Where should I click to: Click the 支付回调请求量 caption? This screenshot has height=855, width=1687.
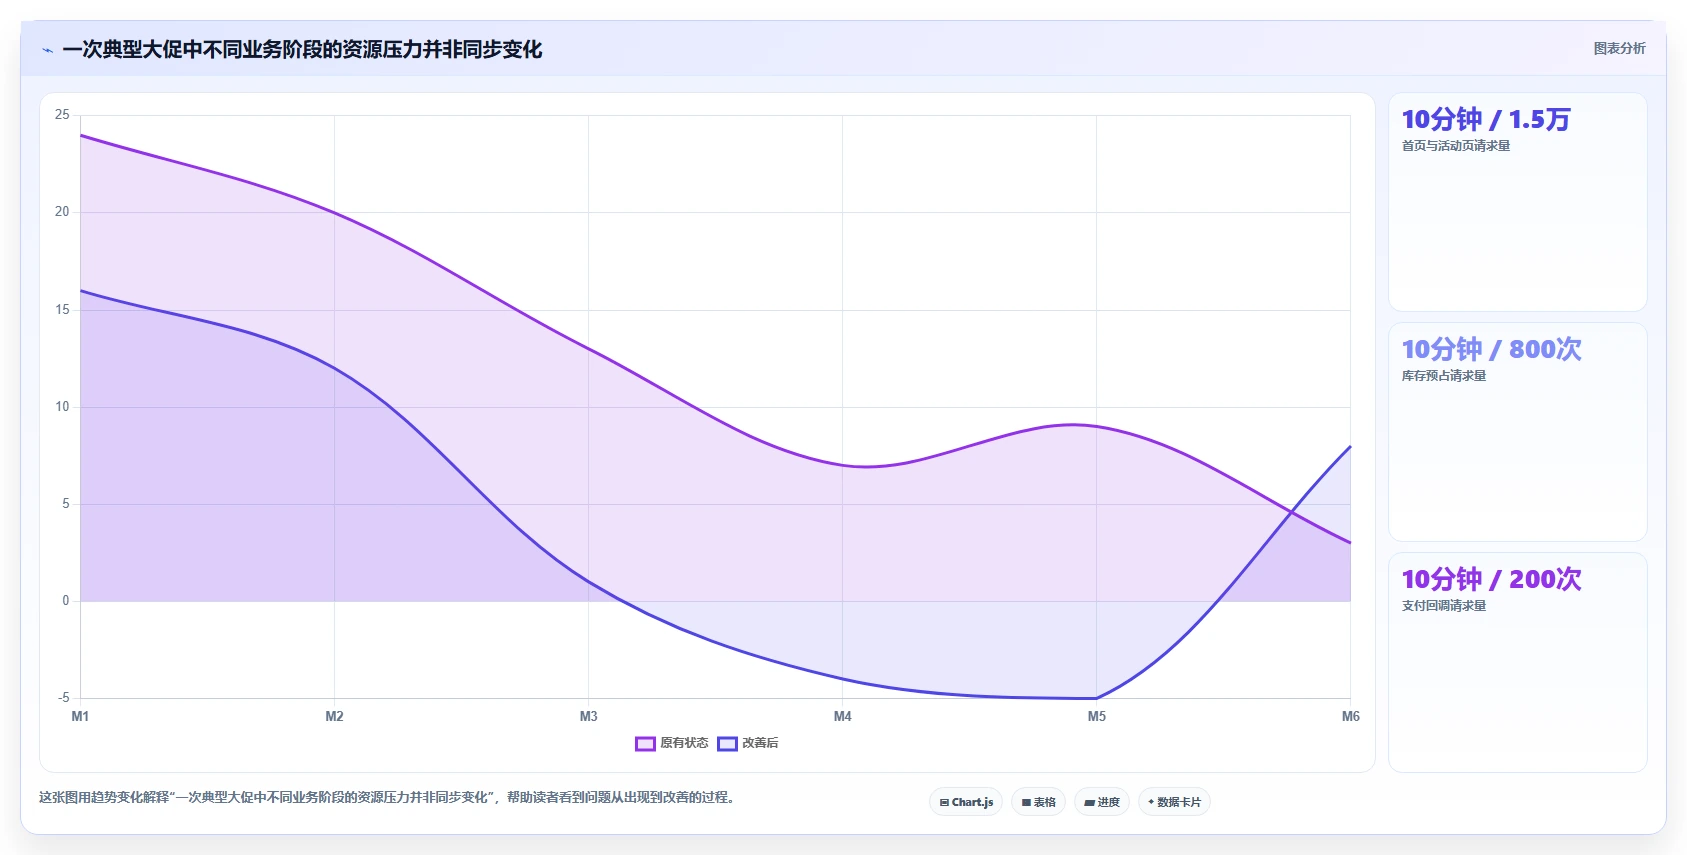pos(1444,606)
